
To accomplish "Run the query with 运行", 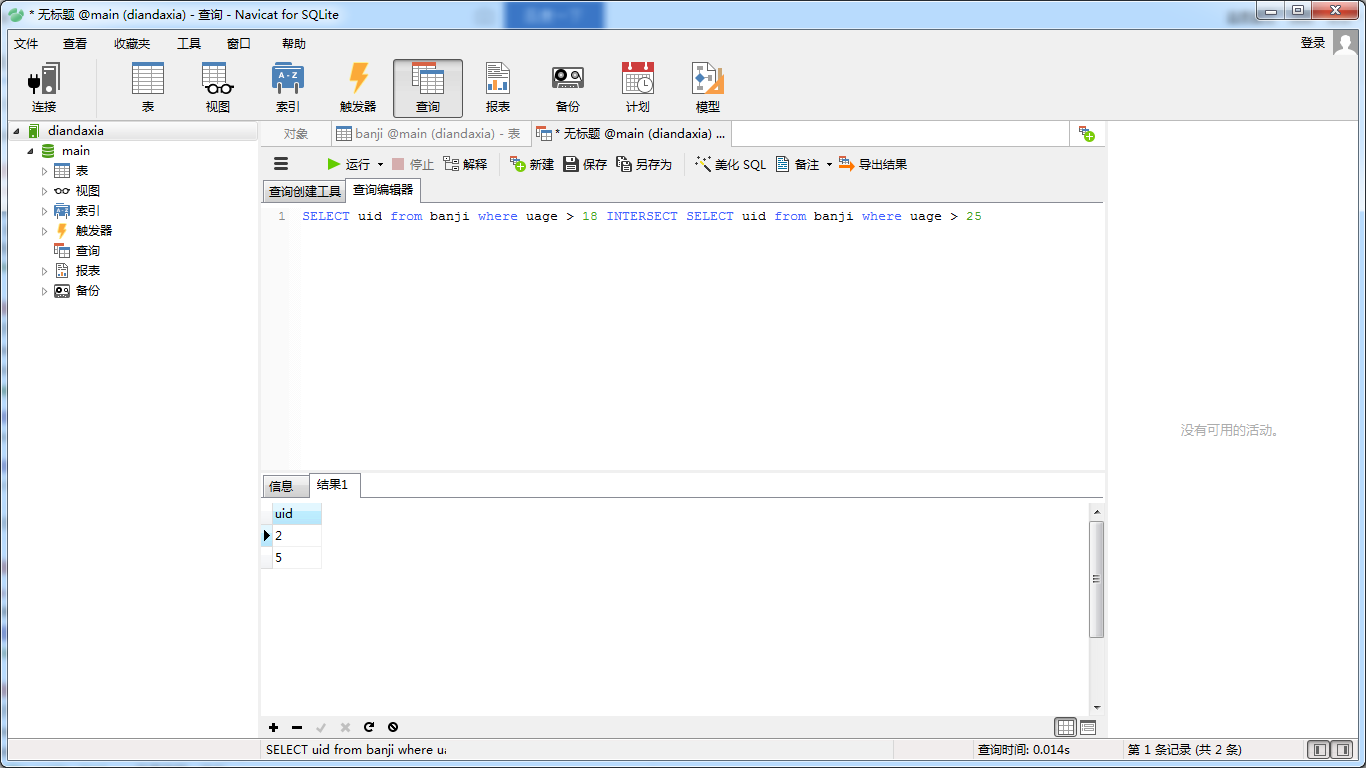I will click(x=348, y=164).
